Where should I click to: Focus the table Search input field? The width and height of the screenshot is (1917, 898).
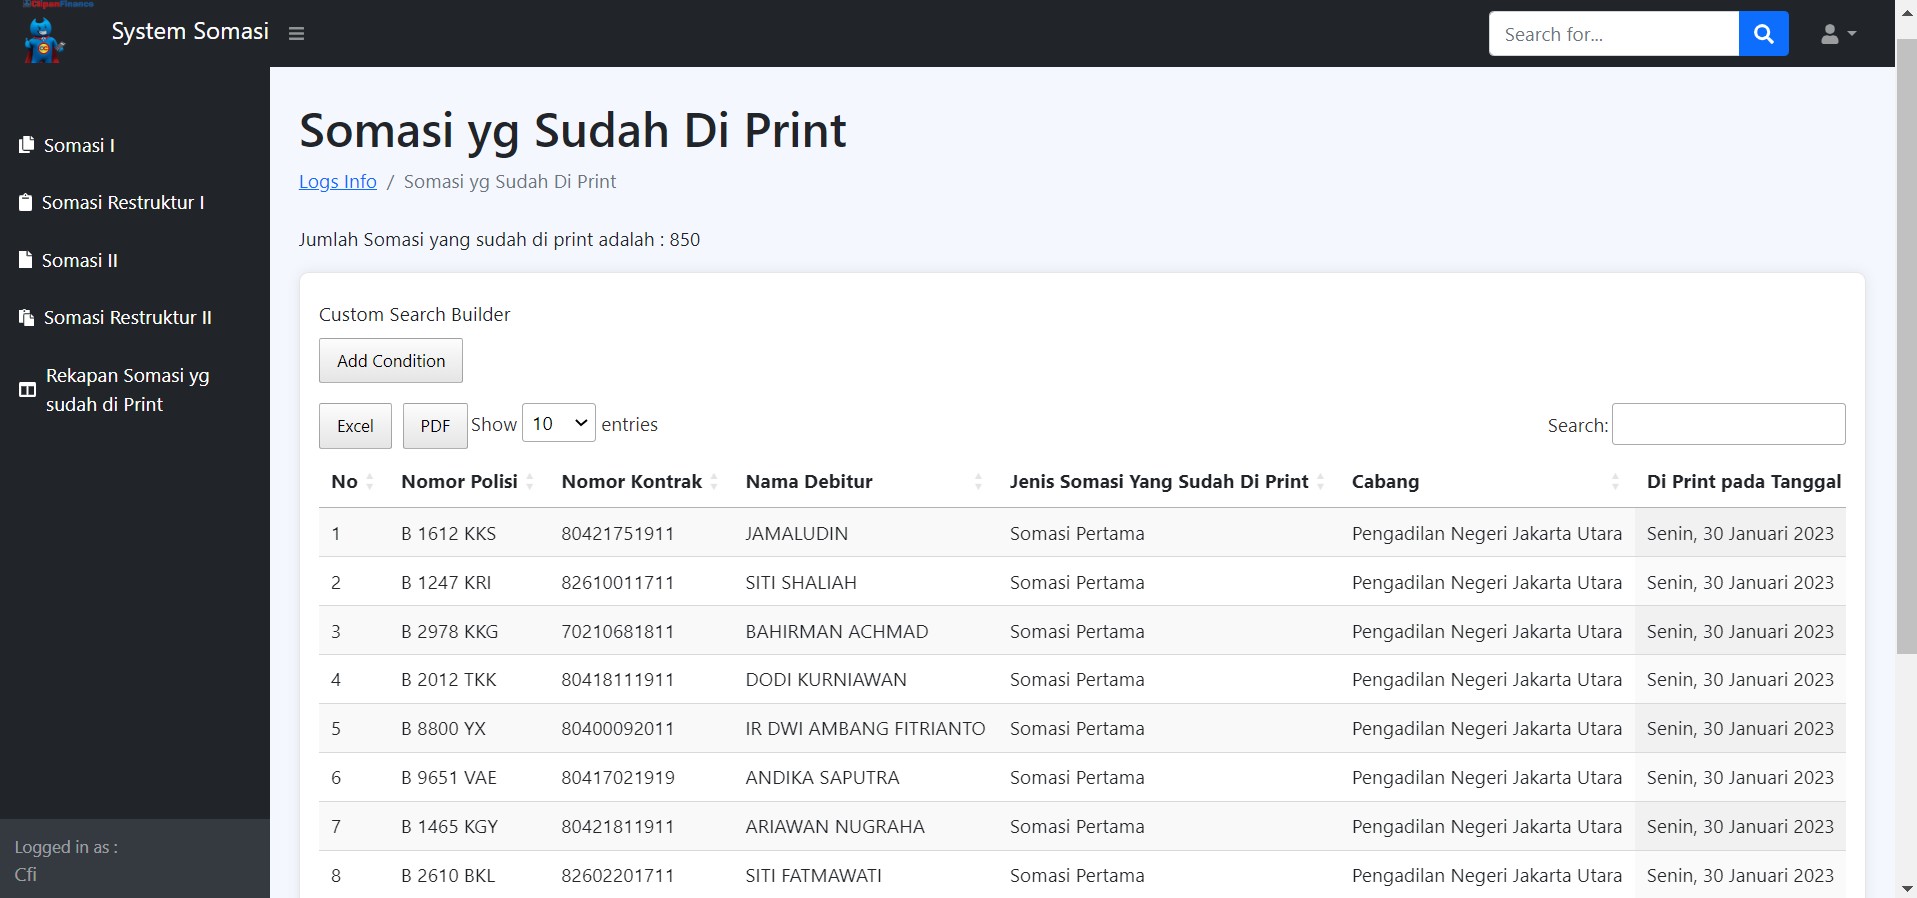1728,424
